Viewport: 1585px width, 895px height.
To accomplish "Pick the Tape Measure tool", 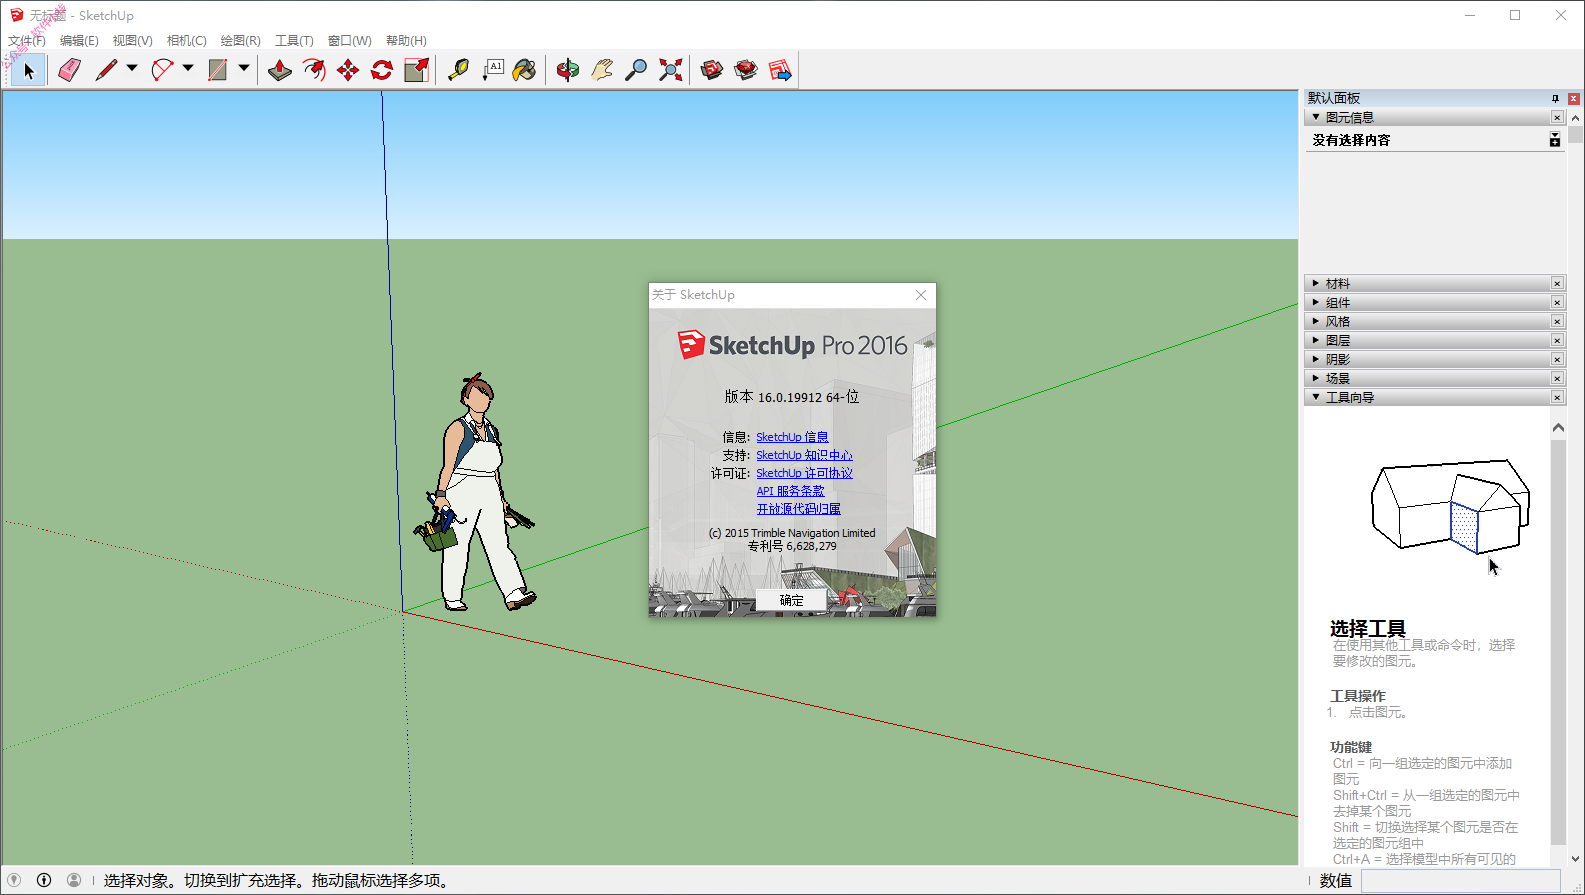I will coord(458,70).
